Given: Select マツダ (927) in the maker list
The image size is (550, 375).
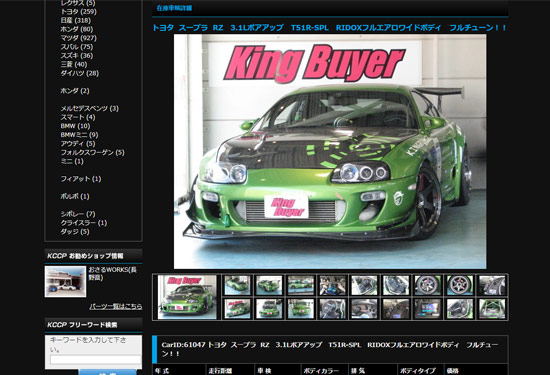Looking at the screenshot, I should pyautogui.click(x=79, y=38).
